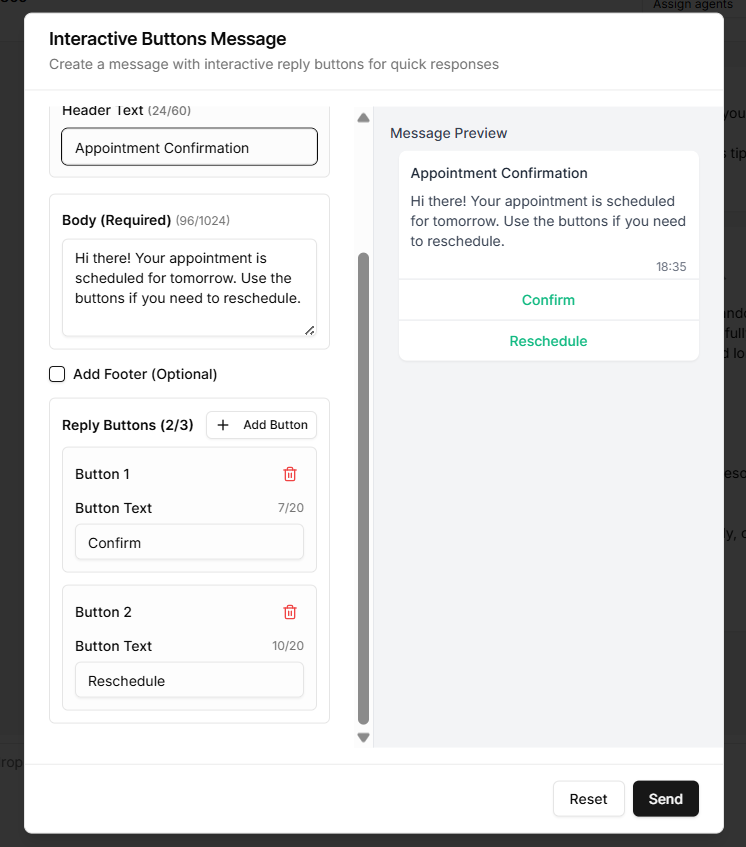Click the scrollbar up arrow
This screenshot has height=847, width=746.
[x=363, y=118]
